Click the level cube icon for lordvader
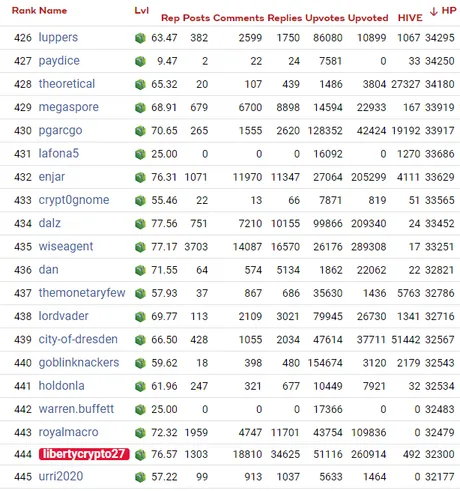 140,316
